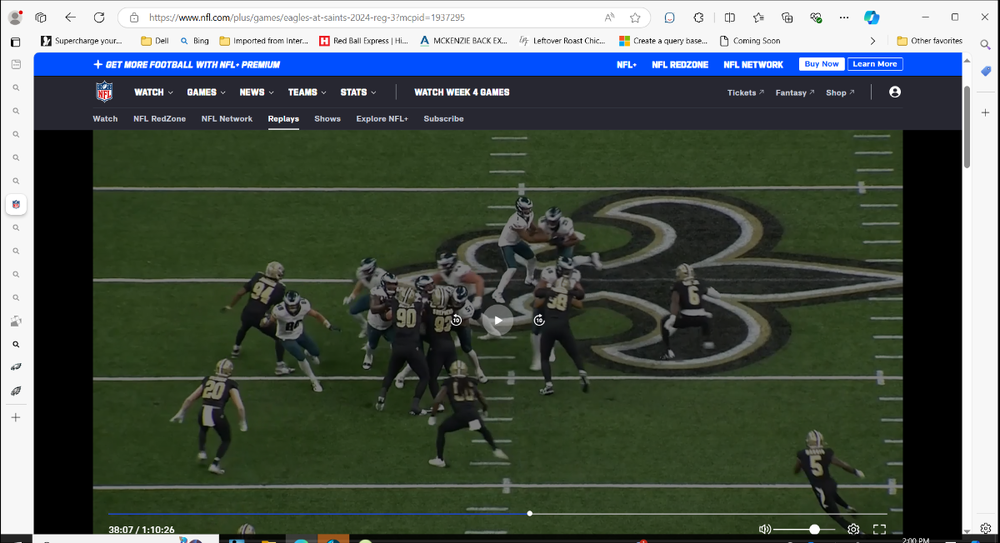Open the Shows tab
Image resolution: width=1000 pixels, height=543 pixels.
point(327,118)
